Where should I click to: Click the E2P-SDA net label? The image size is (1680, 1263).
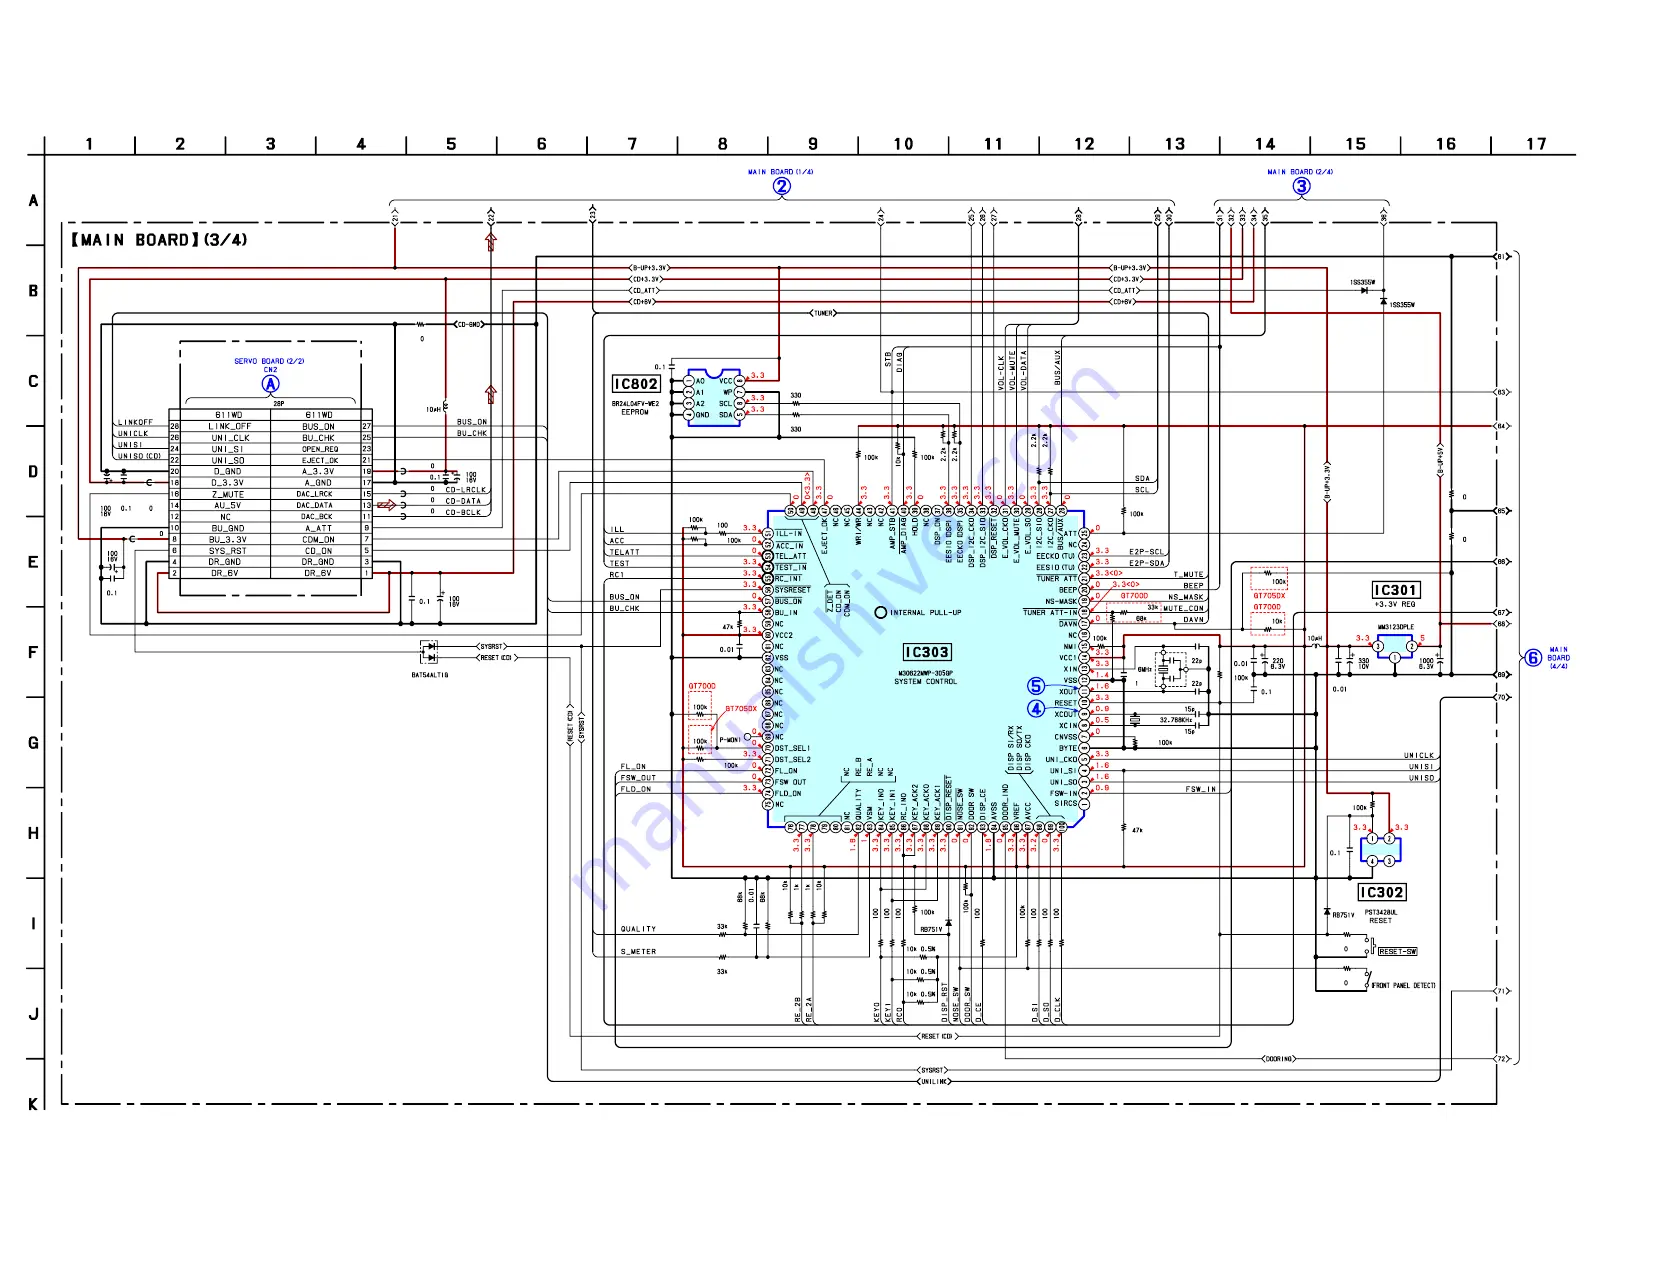pos(1146,563)
